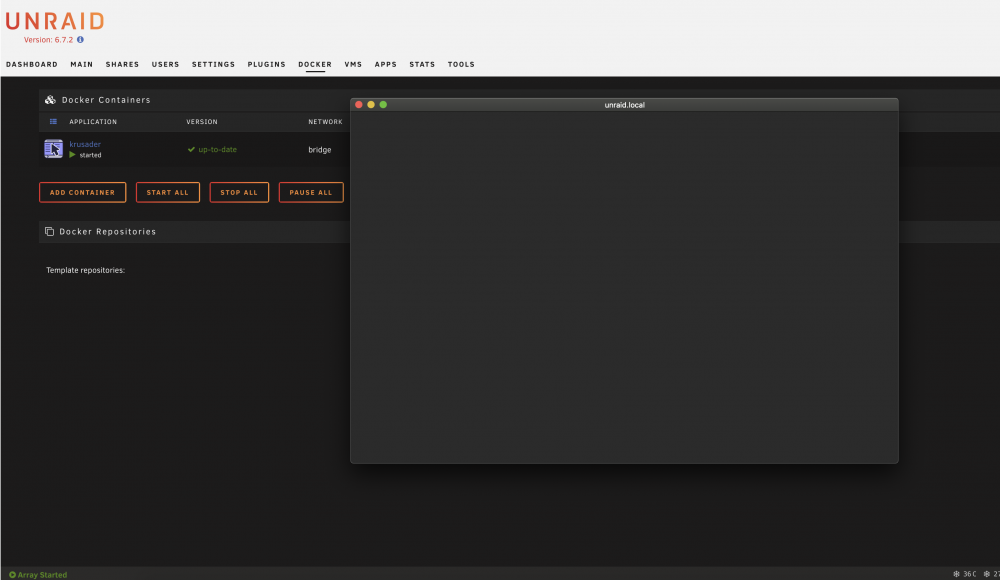1000x580 pixels.
Task: Click the Docker Repositories section icon
Action: (49, 232)
